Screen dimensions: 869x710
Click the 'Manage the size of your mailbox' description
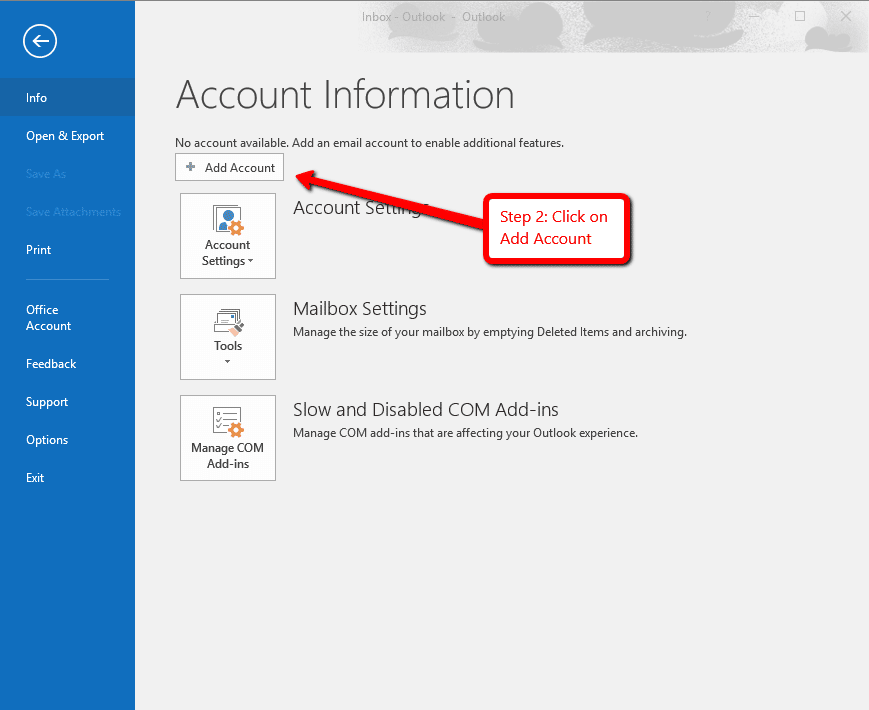click(490, 332)
